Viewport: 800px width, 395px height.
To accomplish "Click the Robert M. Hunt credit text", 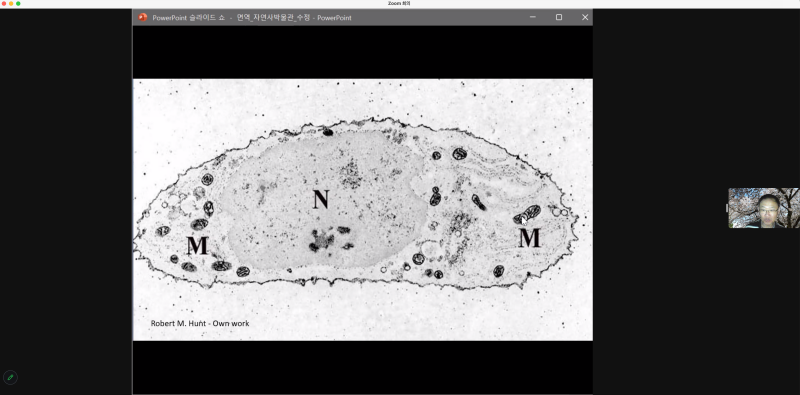I will (200, 324).
